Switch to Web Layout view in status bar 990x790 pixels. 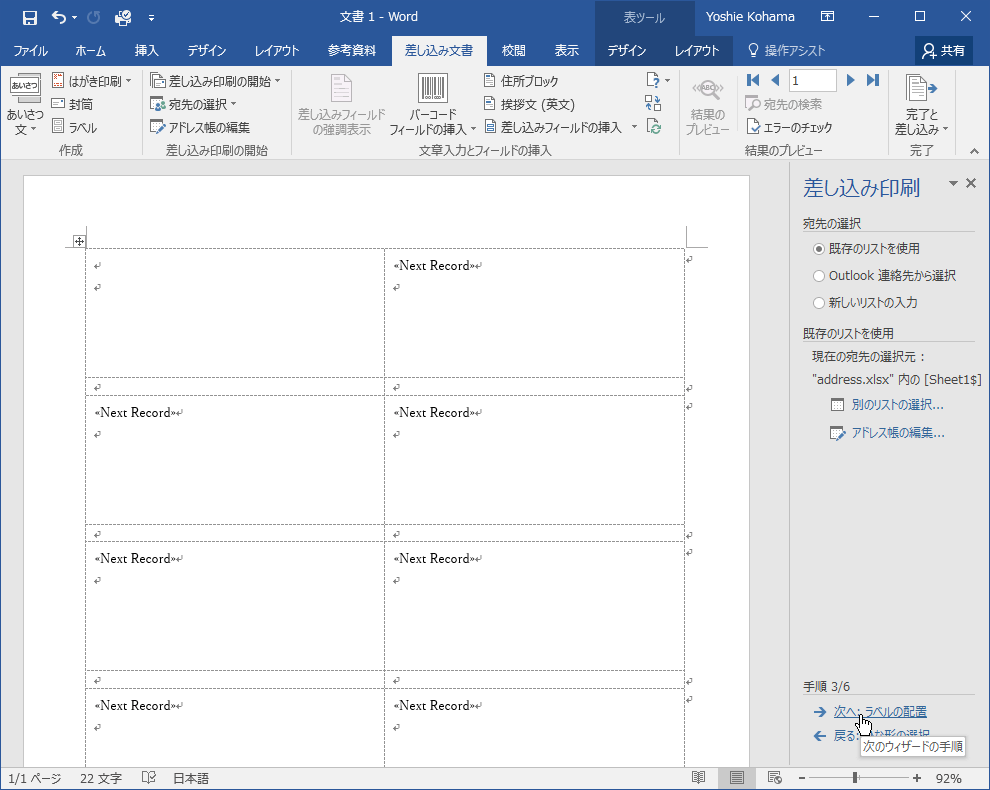coord(774,777)
